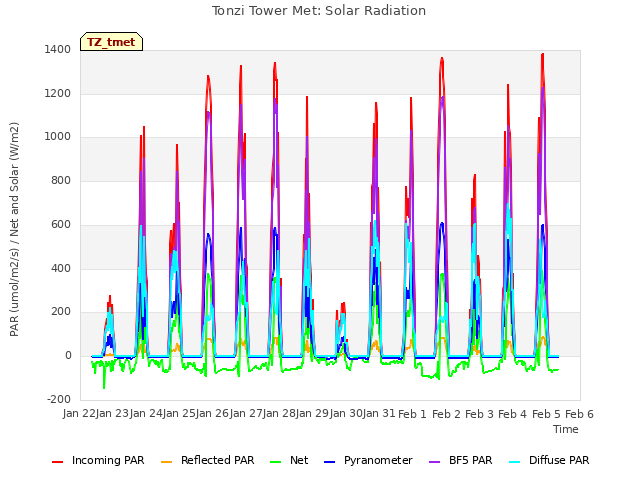Click the 400 y-axis tick label
The width and height of the screenshot is (640, 480).
(x=61, y=269)
